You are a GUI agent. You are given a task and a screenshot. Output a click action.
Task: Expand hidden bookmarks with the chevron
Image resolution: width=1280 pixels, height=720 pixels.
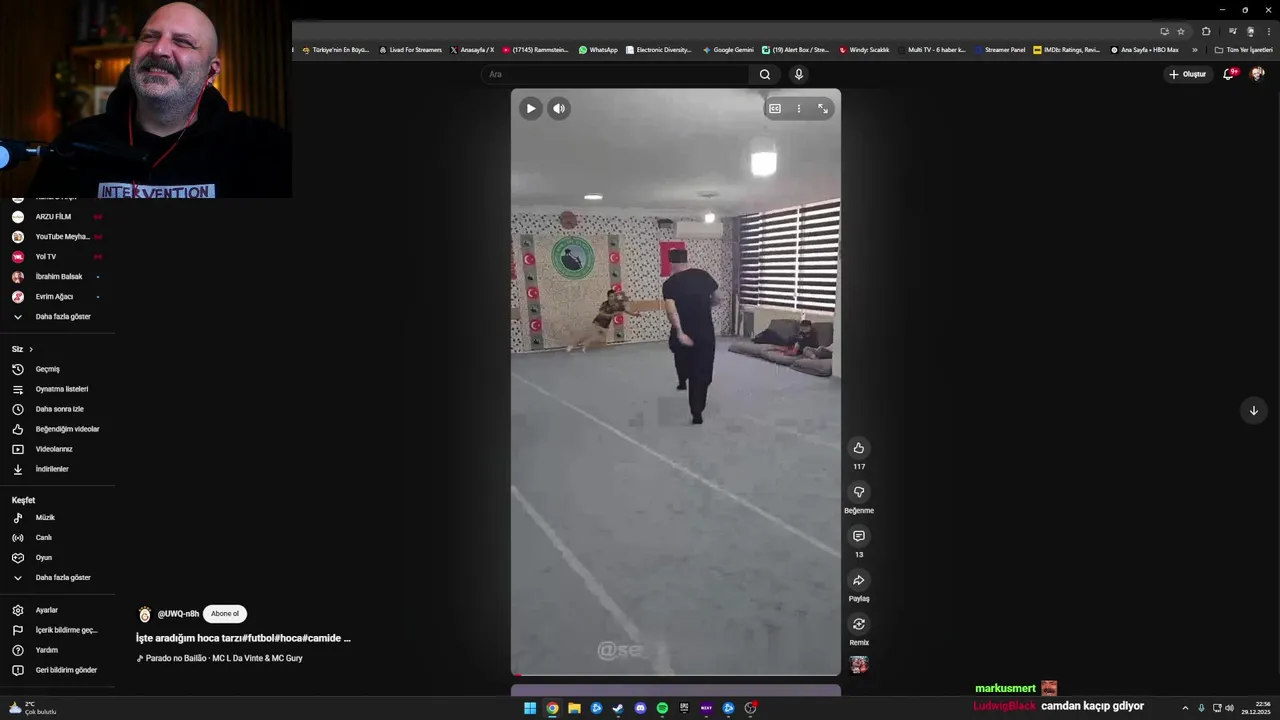click(x=1194, y=49)
